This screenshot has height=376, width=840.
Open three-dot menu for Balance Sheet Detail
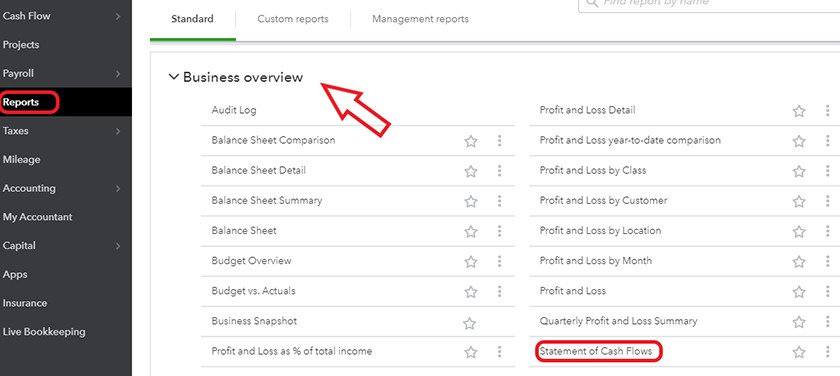(499, 170)
